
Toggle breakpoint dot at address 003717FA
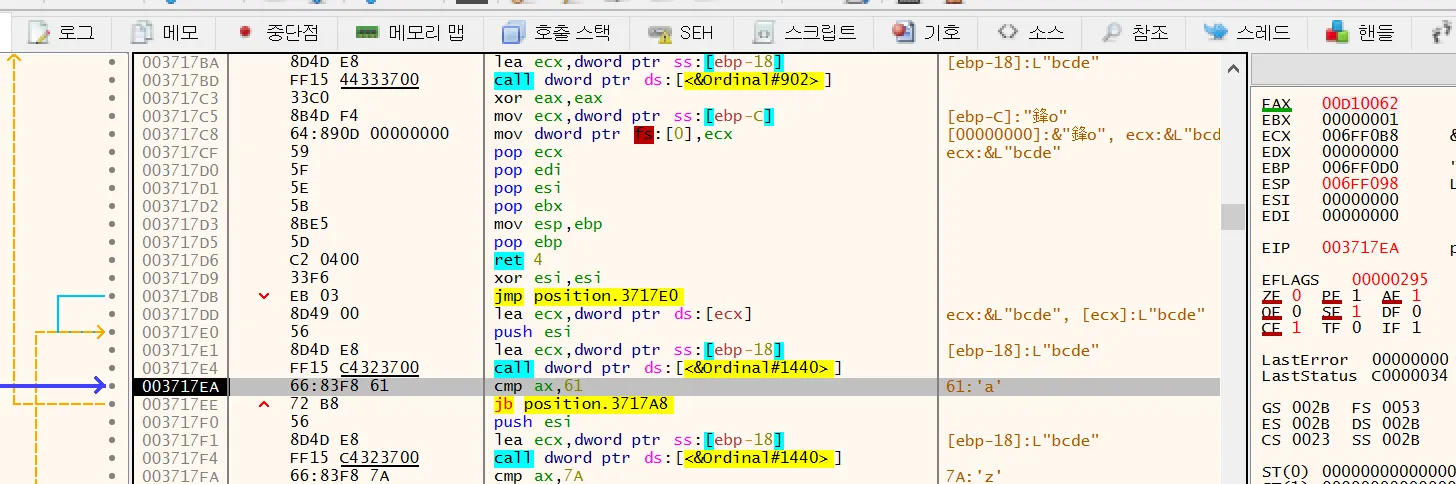(x=112, y=476)
